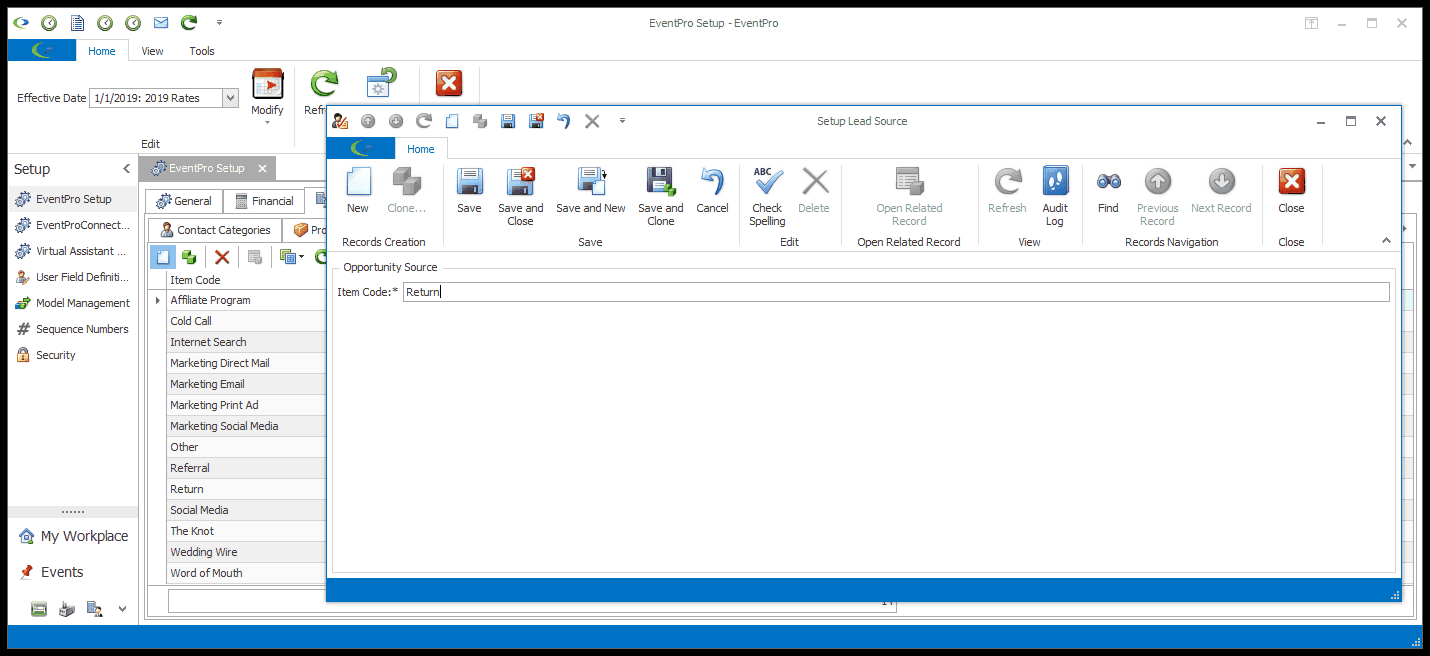Open the Effective Date dropdown
Screen dimensions: 1430x656
click(231, 98)
